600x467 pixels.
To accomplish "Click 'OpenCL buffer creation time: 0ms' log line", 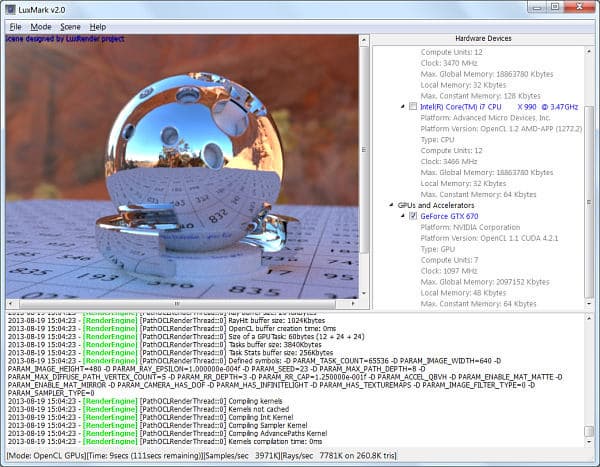I will pos(172,328).
